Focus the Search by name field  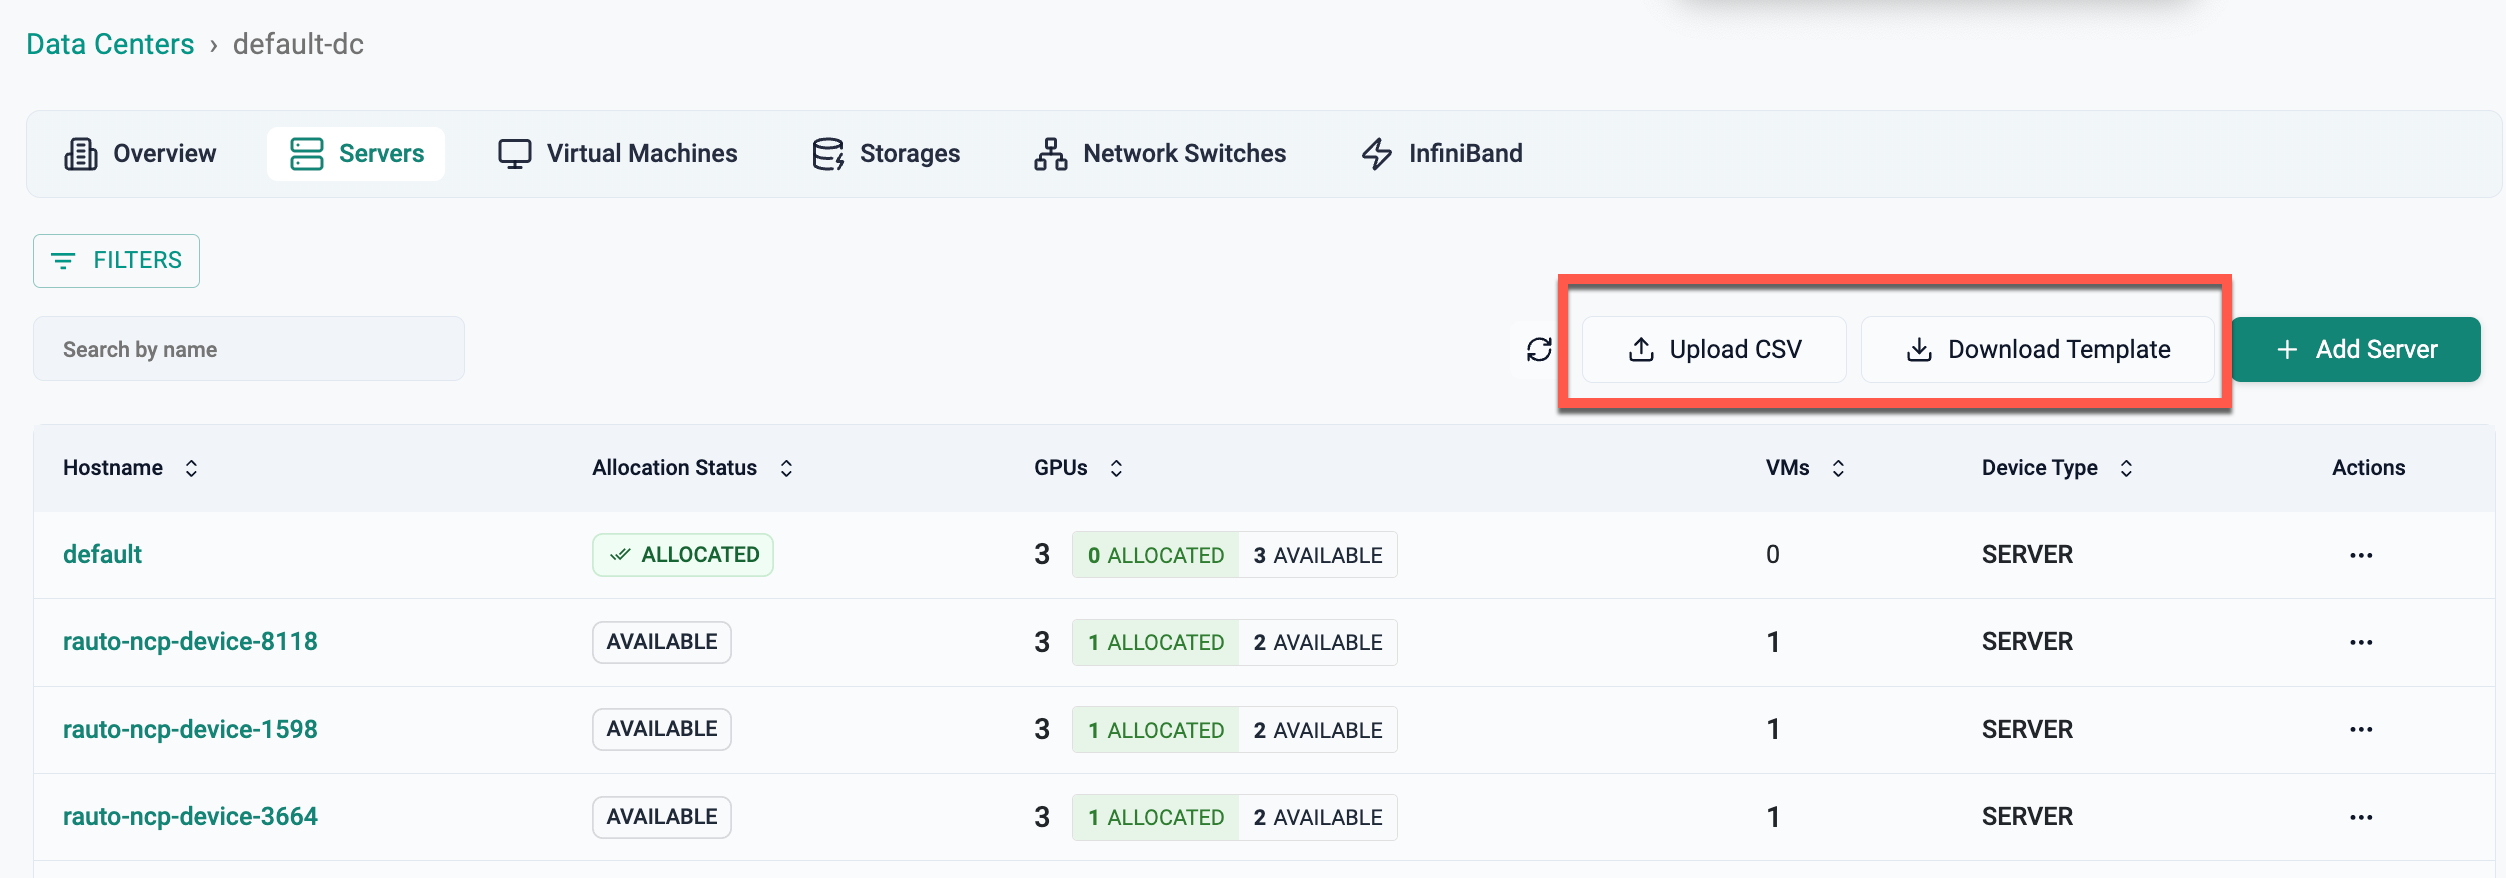[249, 349]
